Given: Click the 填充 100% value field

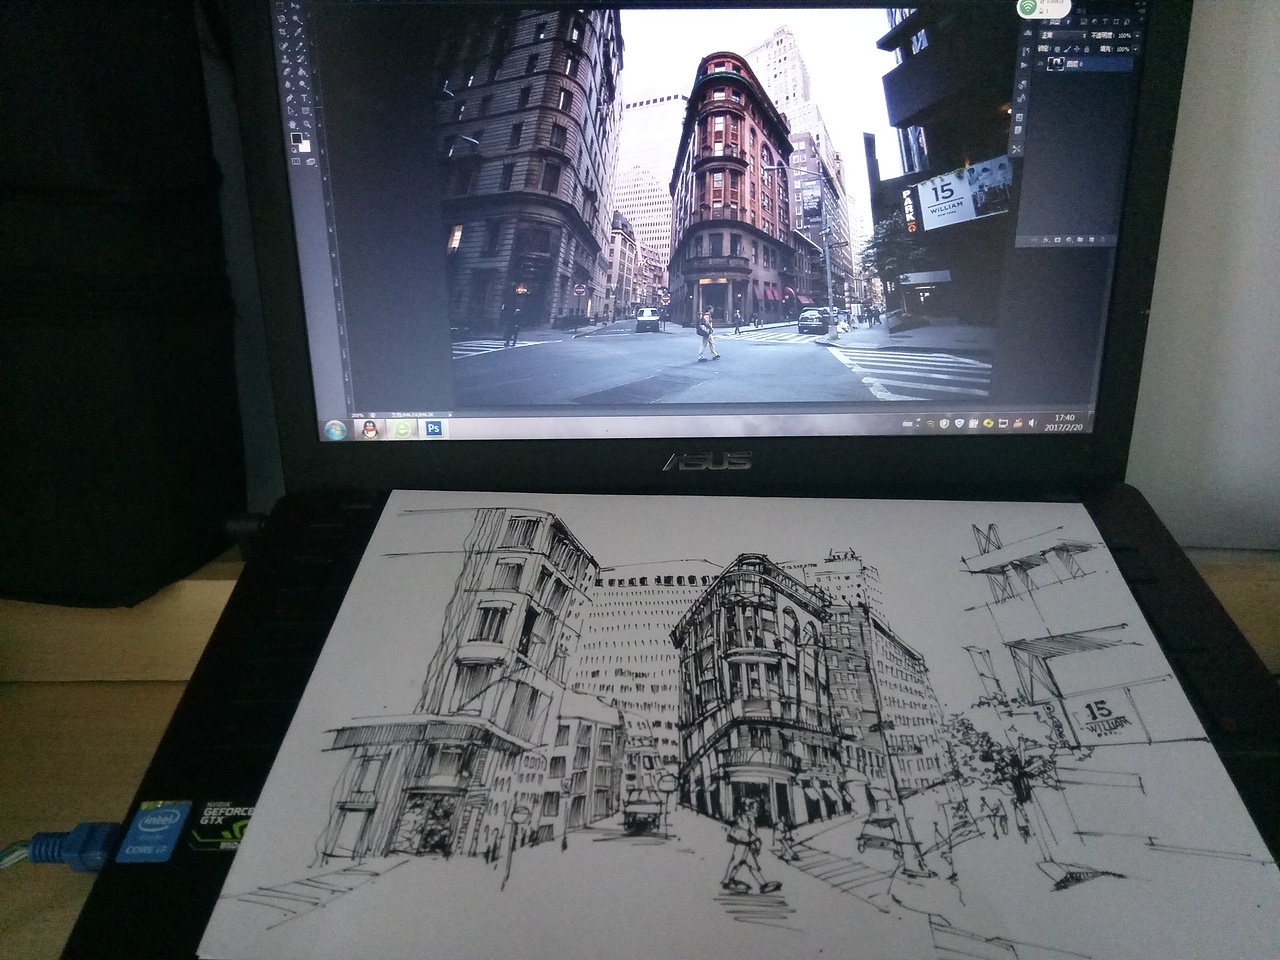Looking at the screenshot, I should tap(1123, 49).
